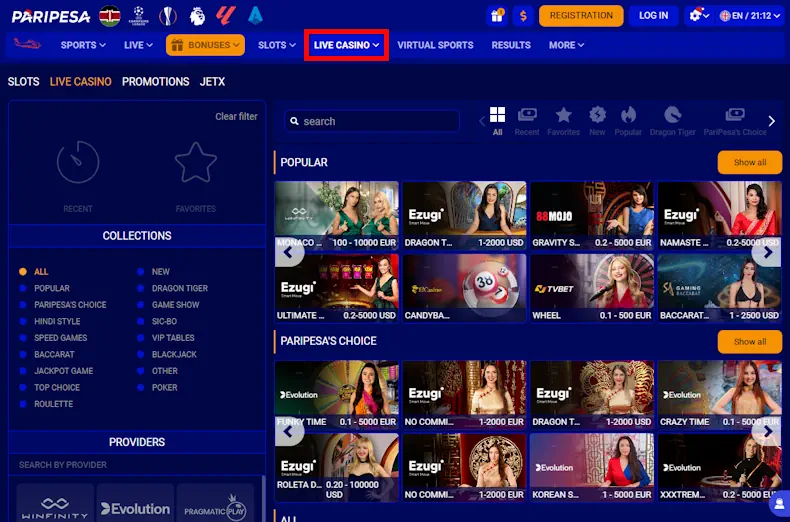Screen dimensions: 790x522
Task: Open the Serie A icon
Action: [255, 15]
